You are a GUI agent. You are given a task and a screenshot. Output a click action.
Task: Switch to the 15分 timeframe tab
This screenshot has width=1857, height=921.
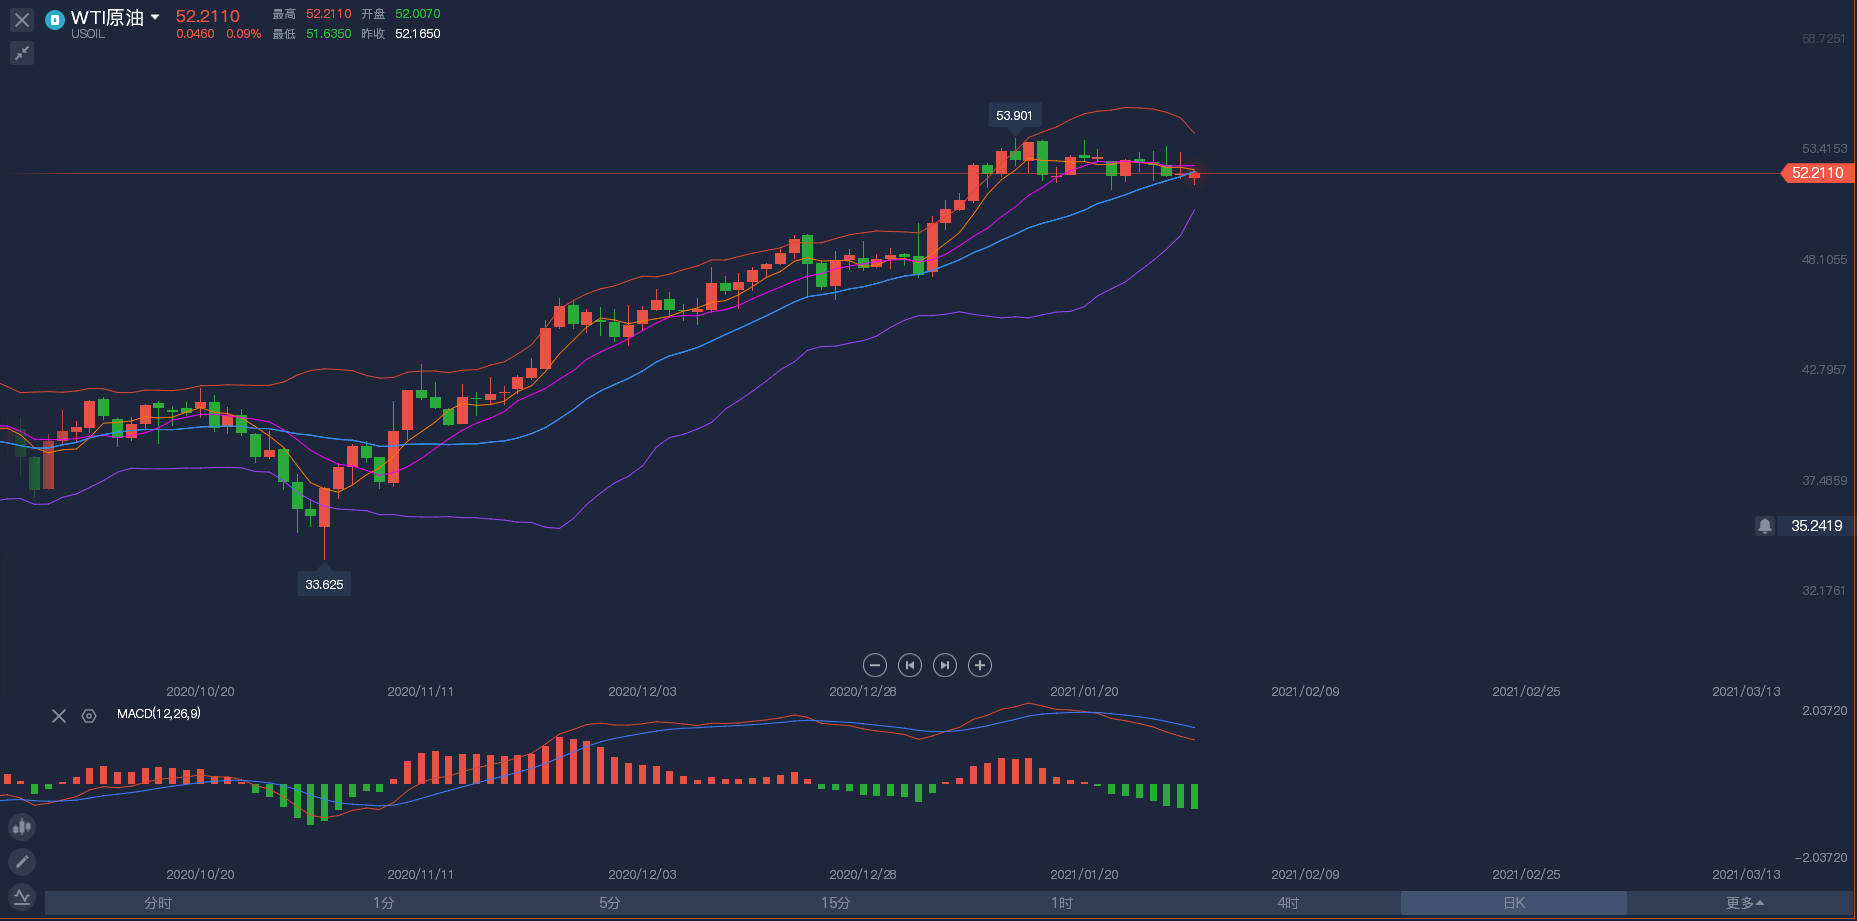836,903
